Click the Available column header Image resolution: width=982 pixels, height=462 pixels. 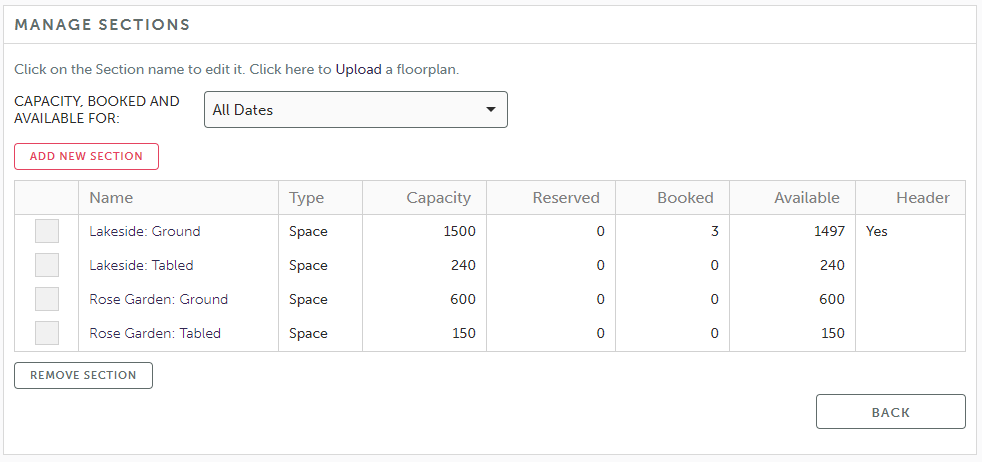click(x=806, y=198)
